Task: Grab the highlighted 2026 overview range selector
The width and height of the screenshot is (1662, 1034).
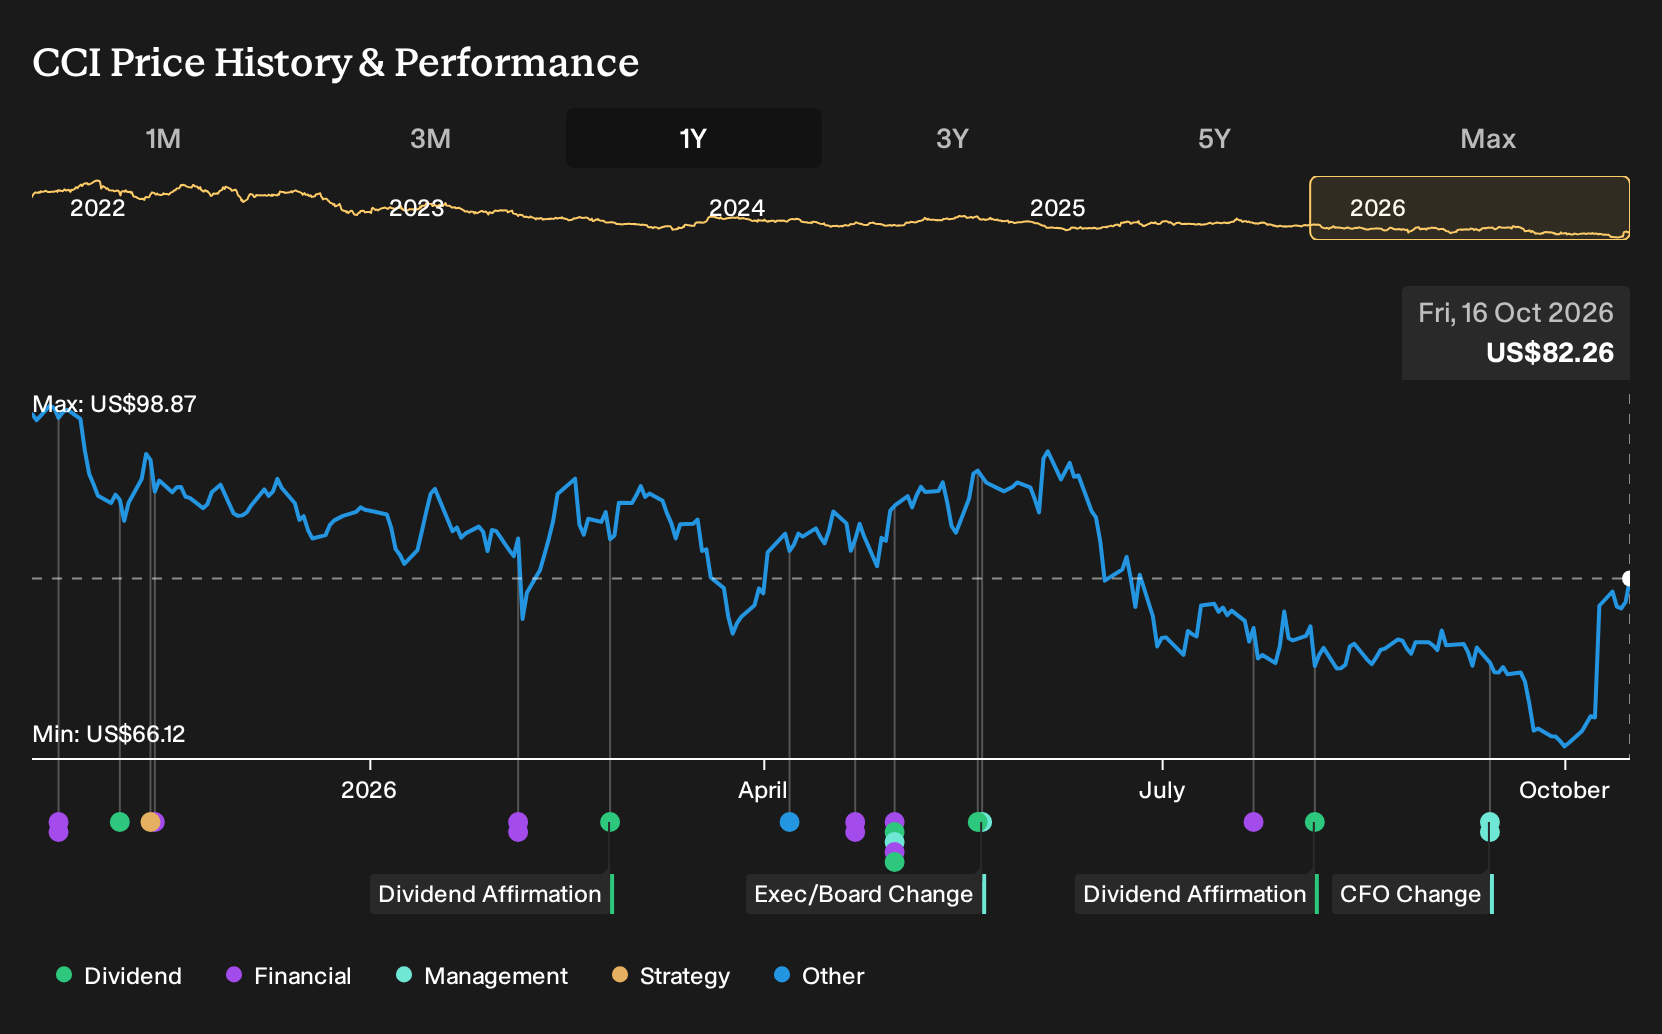Action: click(1470, 208)
